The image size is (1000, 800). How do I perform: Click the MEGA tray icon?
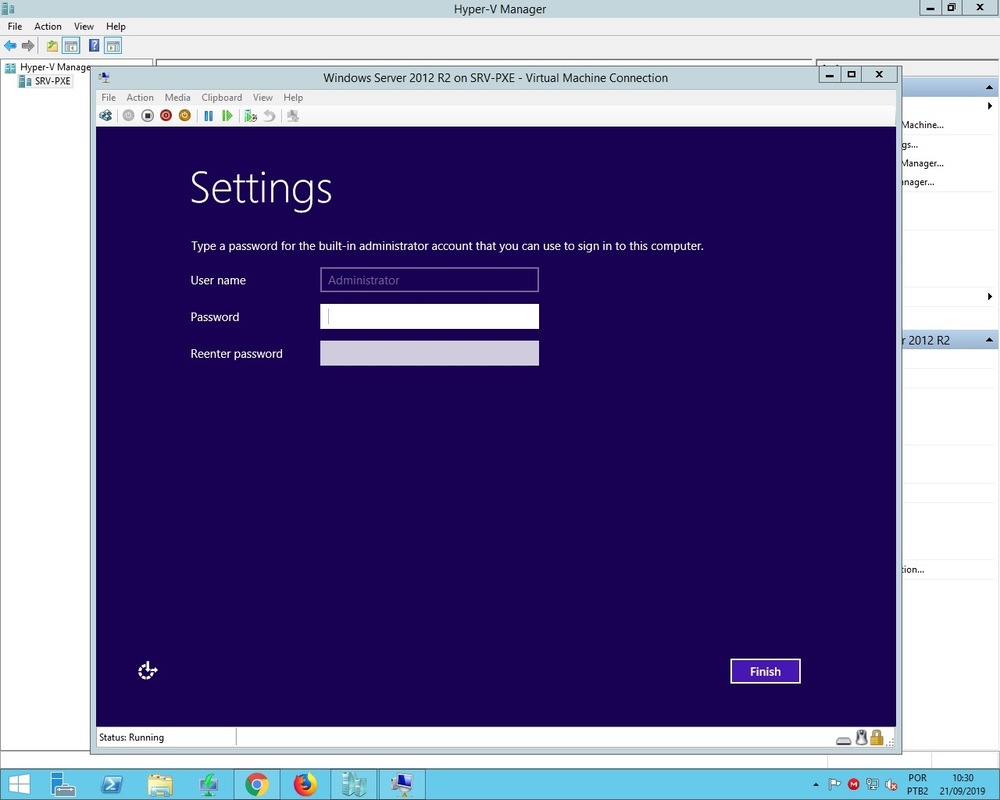click(853, 784)
